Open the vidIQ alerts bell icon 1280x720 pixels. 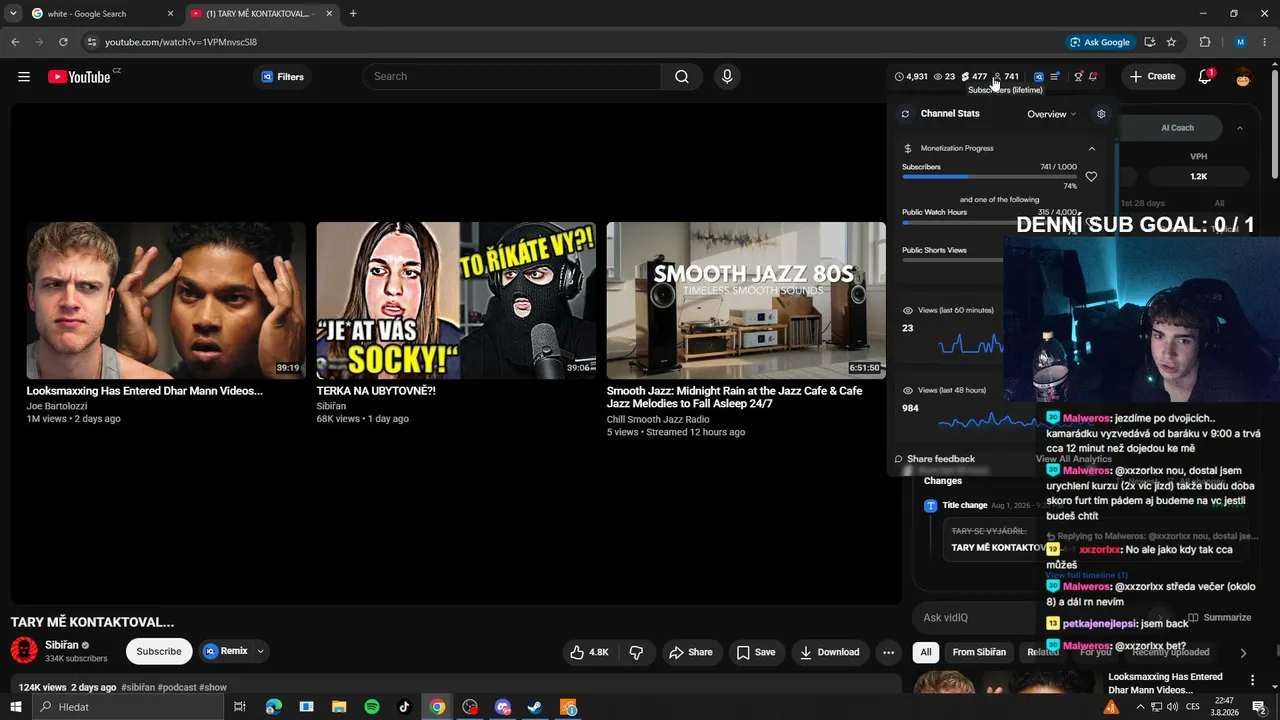pyautogui.click(x=1094, y=77)
